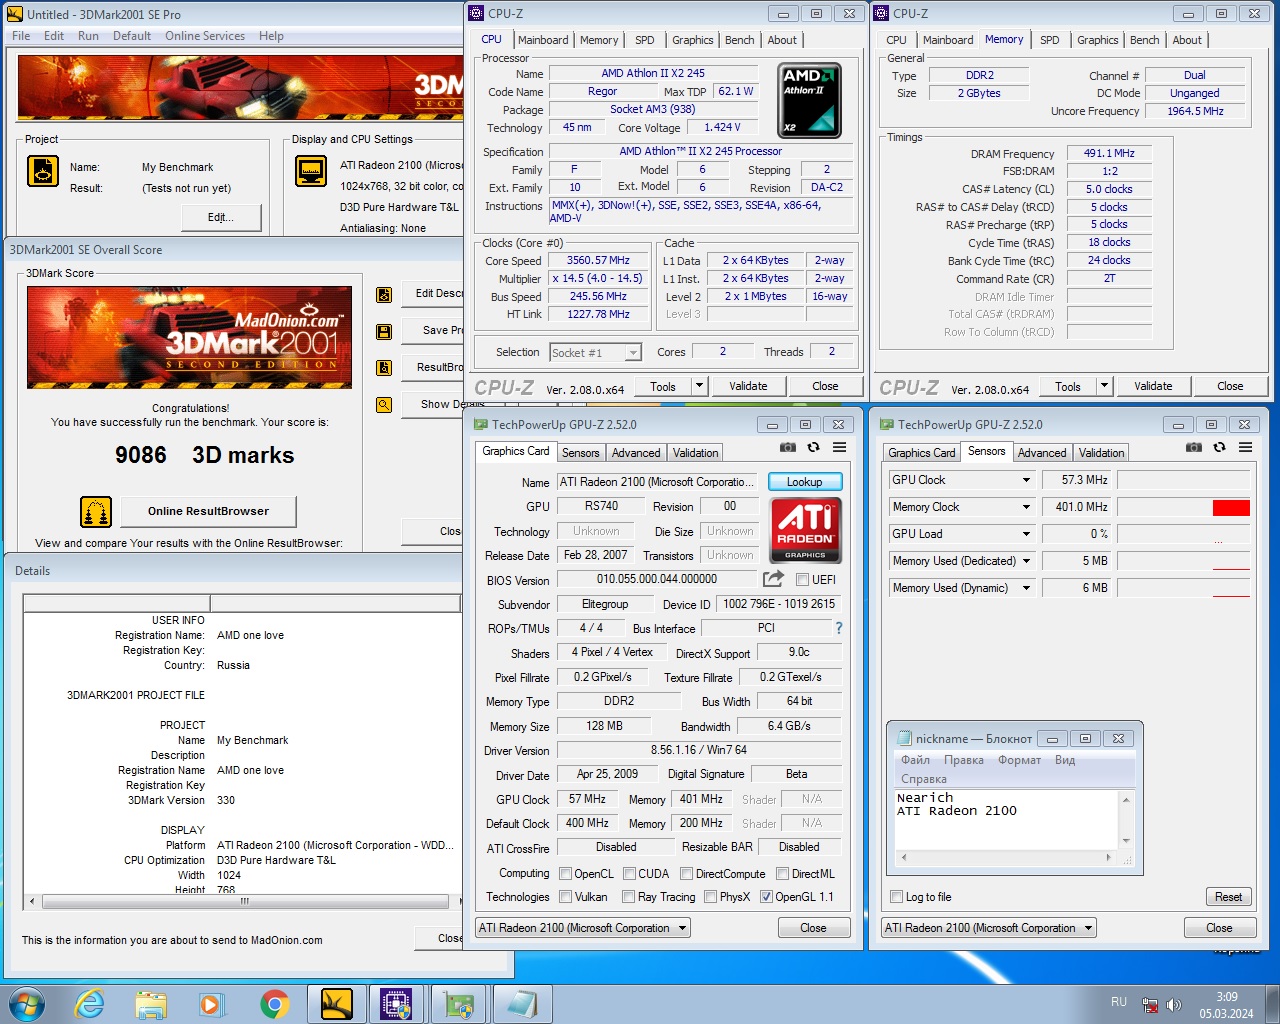Open Memory Used (Dedicated) dropdown

tap(1026, 561)
